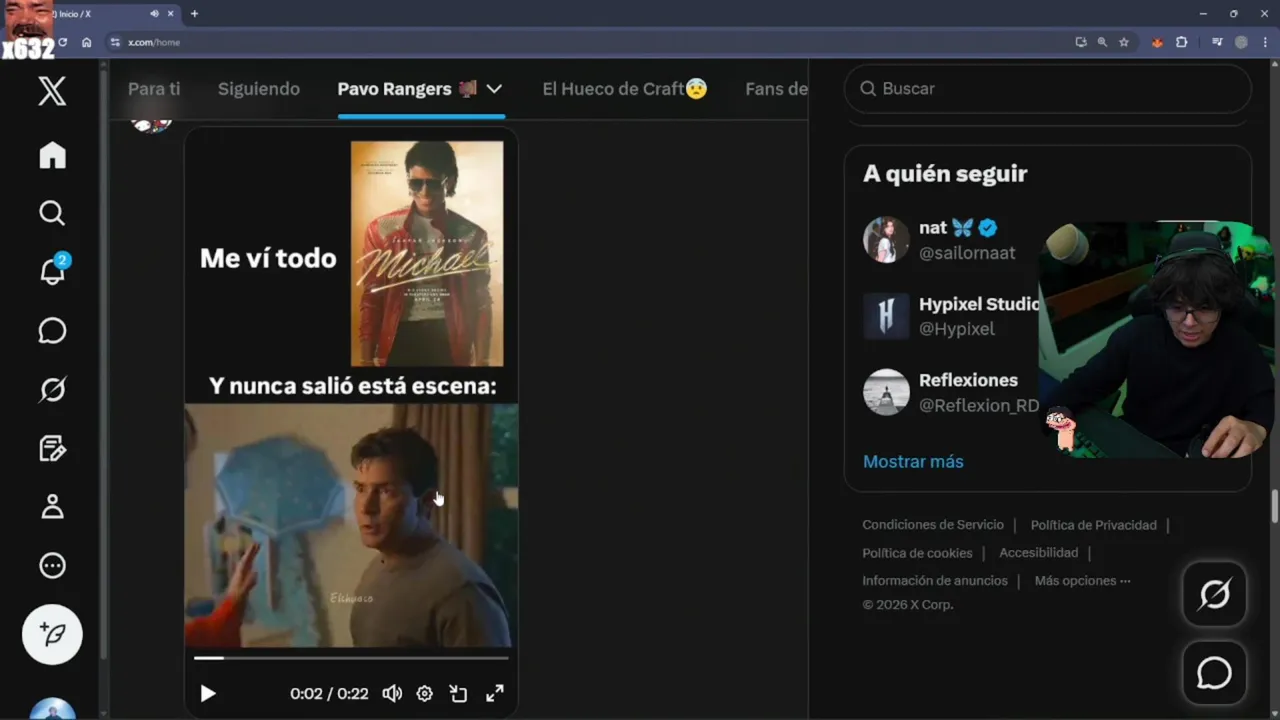Image resolution: width=1280 pixels, height=720 pixels.
Task: Open Condiciones de Servicio link
Action: point(933,525)
